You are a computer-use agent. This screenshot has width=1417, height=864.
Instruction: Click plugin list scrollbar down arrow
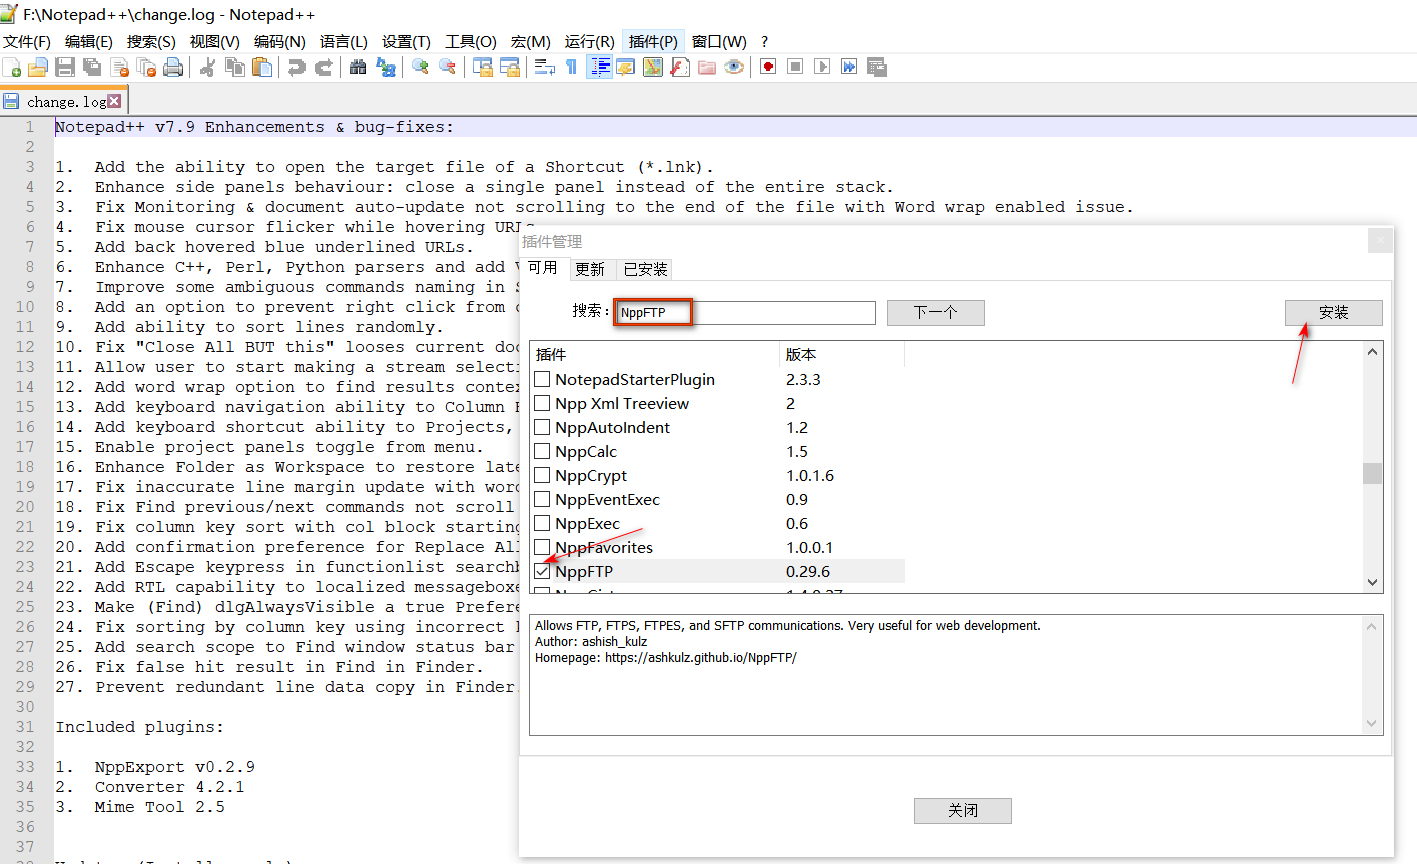click(1373, 582)
